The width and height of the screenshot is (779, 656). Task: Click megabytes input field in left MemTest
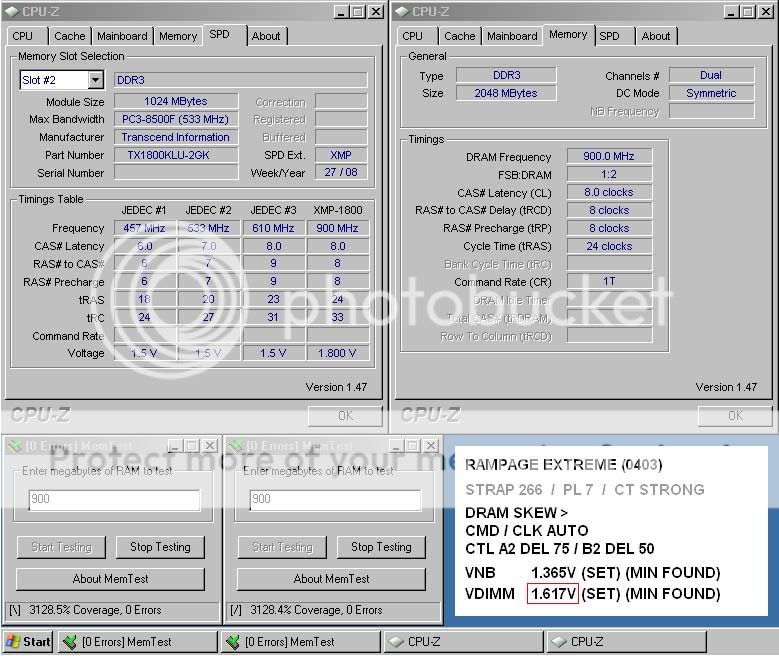[114, 499]
